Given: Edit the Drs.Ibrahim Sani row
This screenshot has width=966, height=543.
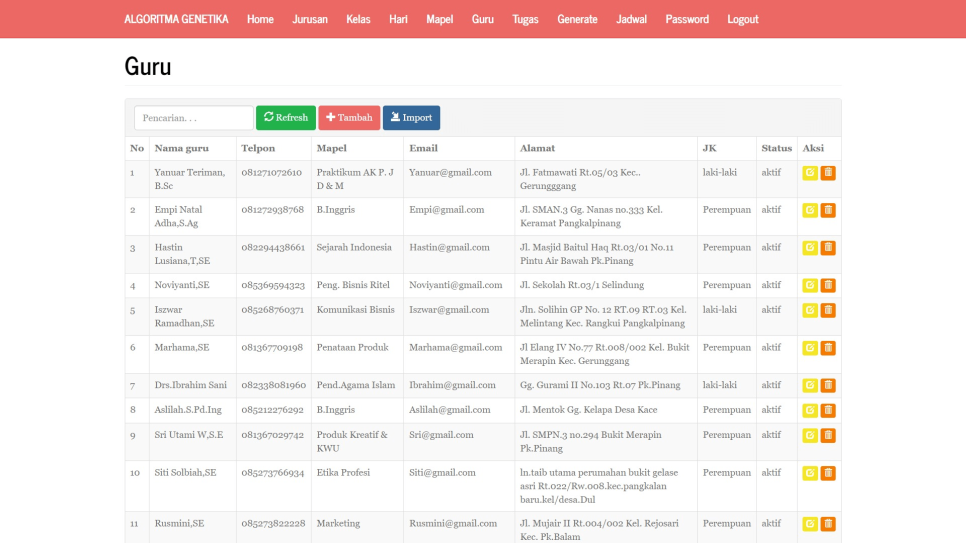Looking at the screenshot, I should click(810, 386).
